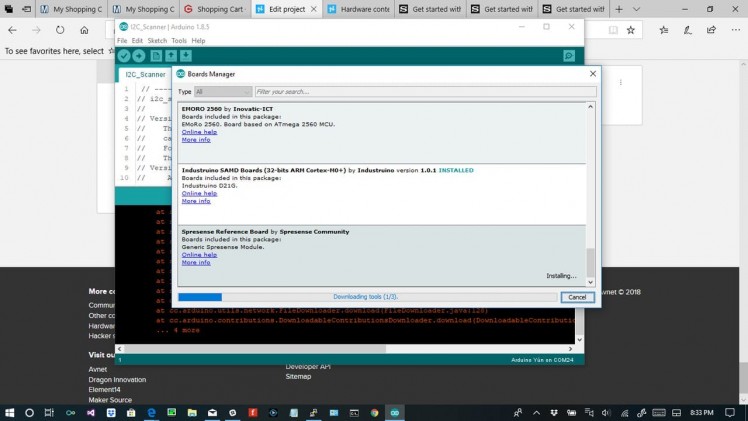Viewport: 748px width, 421px height.
Task: Click the Dropbox icon on taskbar
Action: (111, 412)
